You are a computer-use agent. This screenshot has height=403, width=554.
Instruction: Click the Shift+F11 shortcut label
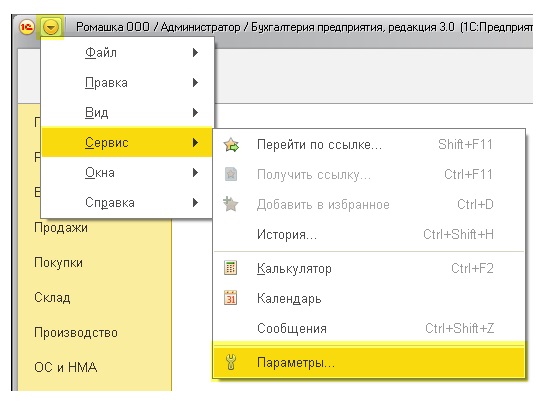point(465,144)
